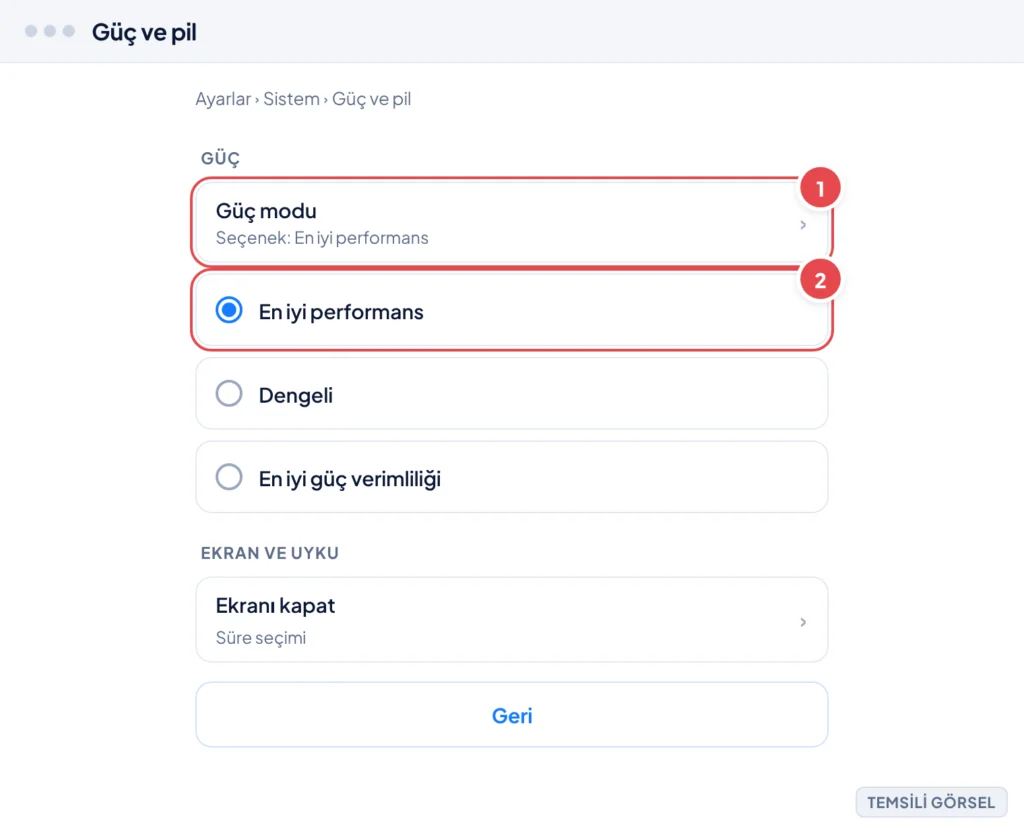1024x831 pixels.
Task: Select En iyi güç verimliliği radio option
Action: [x=229, y=478]
